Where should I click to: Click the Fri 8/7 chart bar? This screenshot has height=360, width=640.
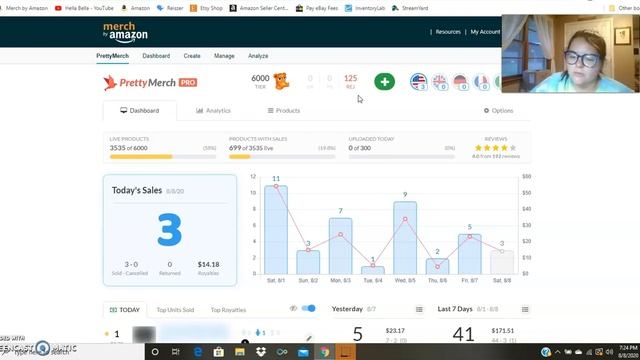coord(469,254)
